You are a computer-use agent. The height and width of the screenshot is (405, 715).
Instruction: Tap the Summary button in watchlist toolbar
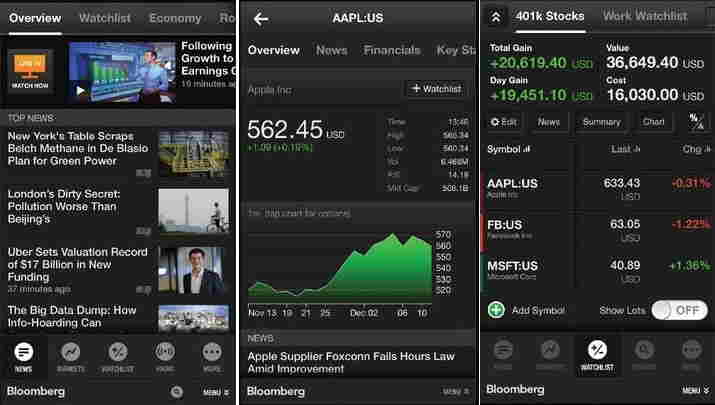pyautogui.click(x=601, y=122)
